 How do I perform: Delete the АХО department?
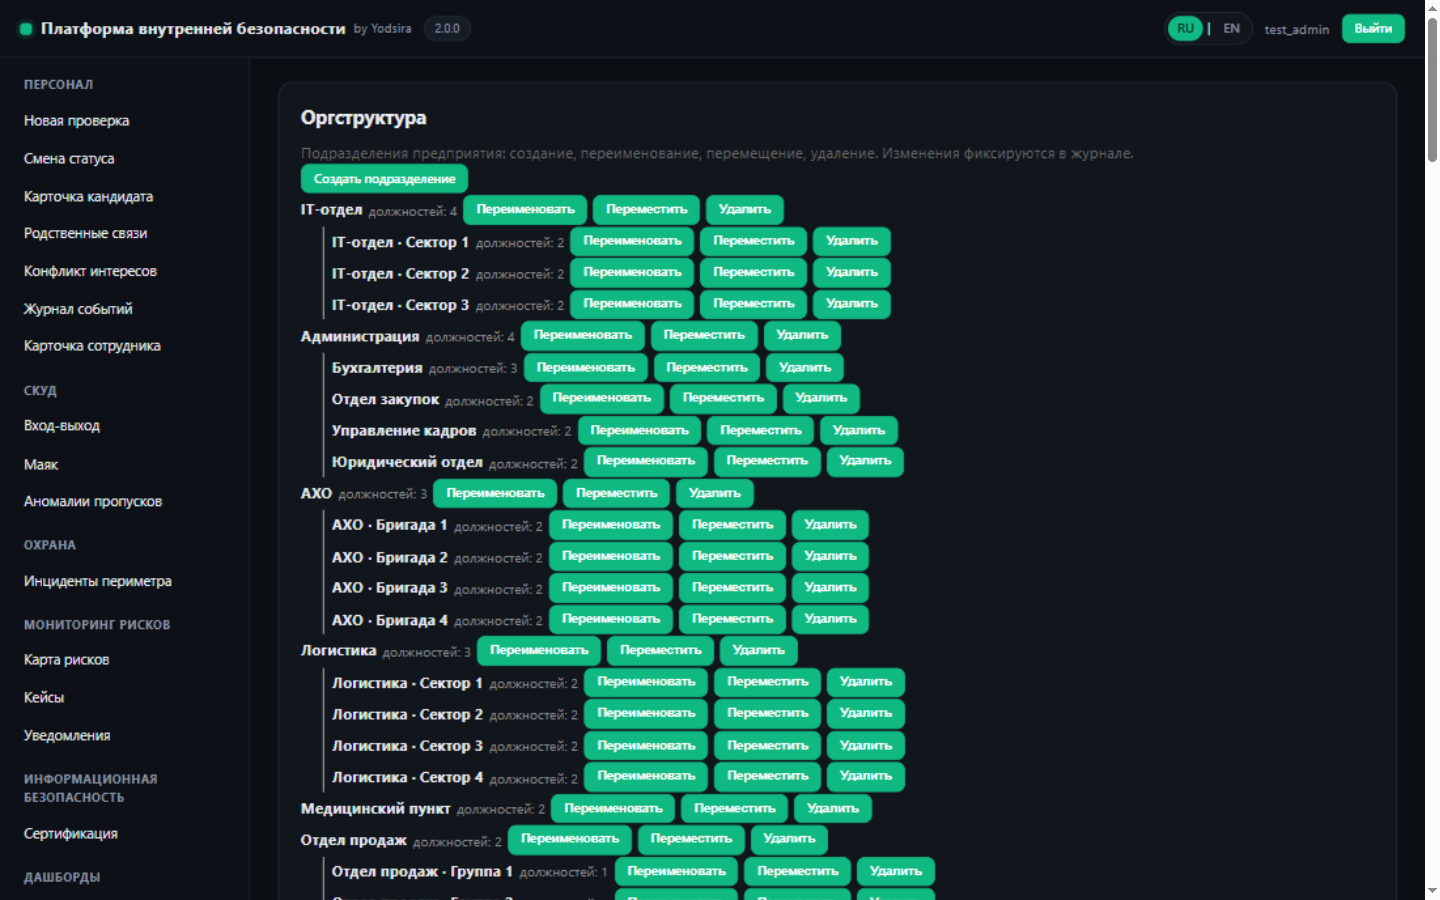(x=715, y=494)
